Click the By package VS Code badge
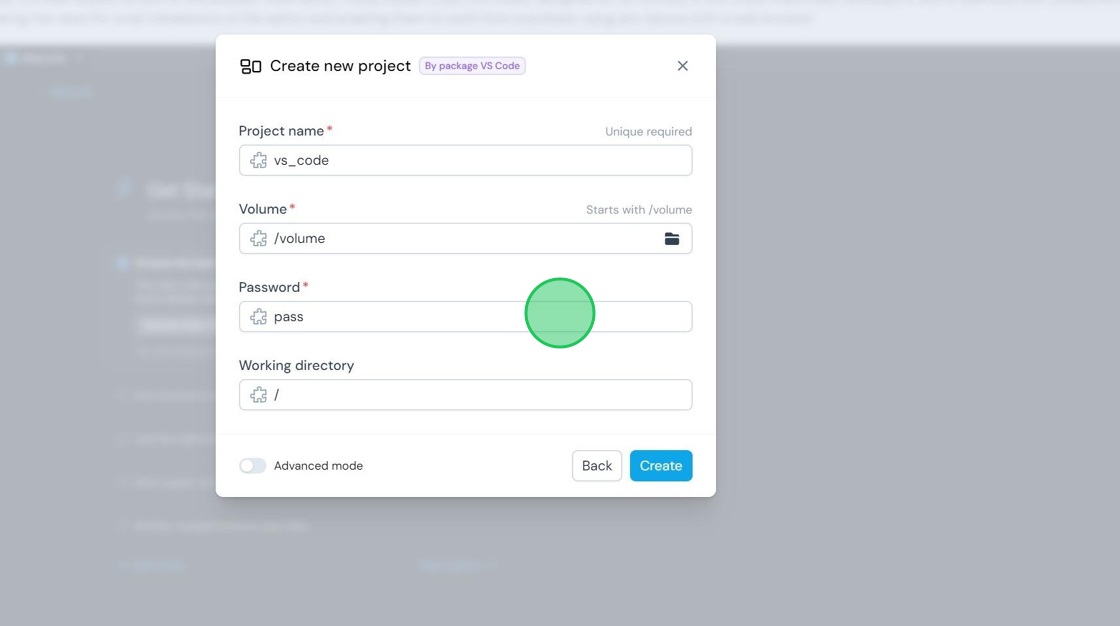This screenshot has height=626, width=1120. (x=472, y=66)
